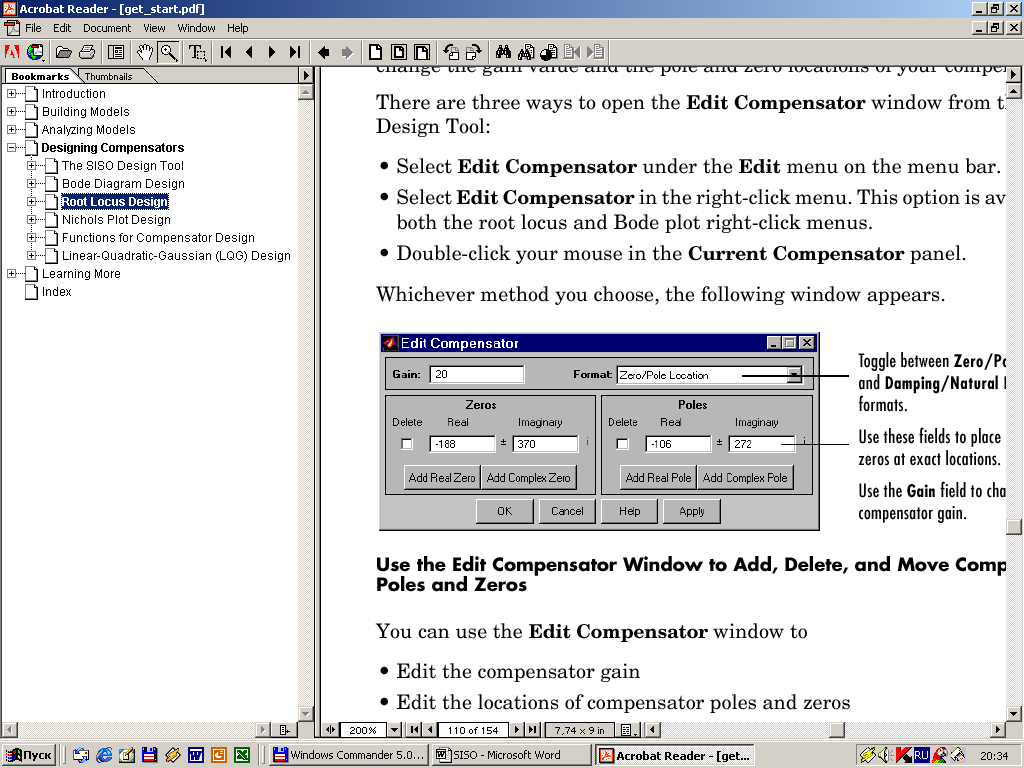Switch to SISO - Microsoft Word taskbar button
This screenshot has height=768, width=1024.
512,756
